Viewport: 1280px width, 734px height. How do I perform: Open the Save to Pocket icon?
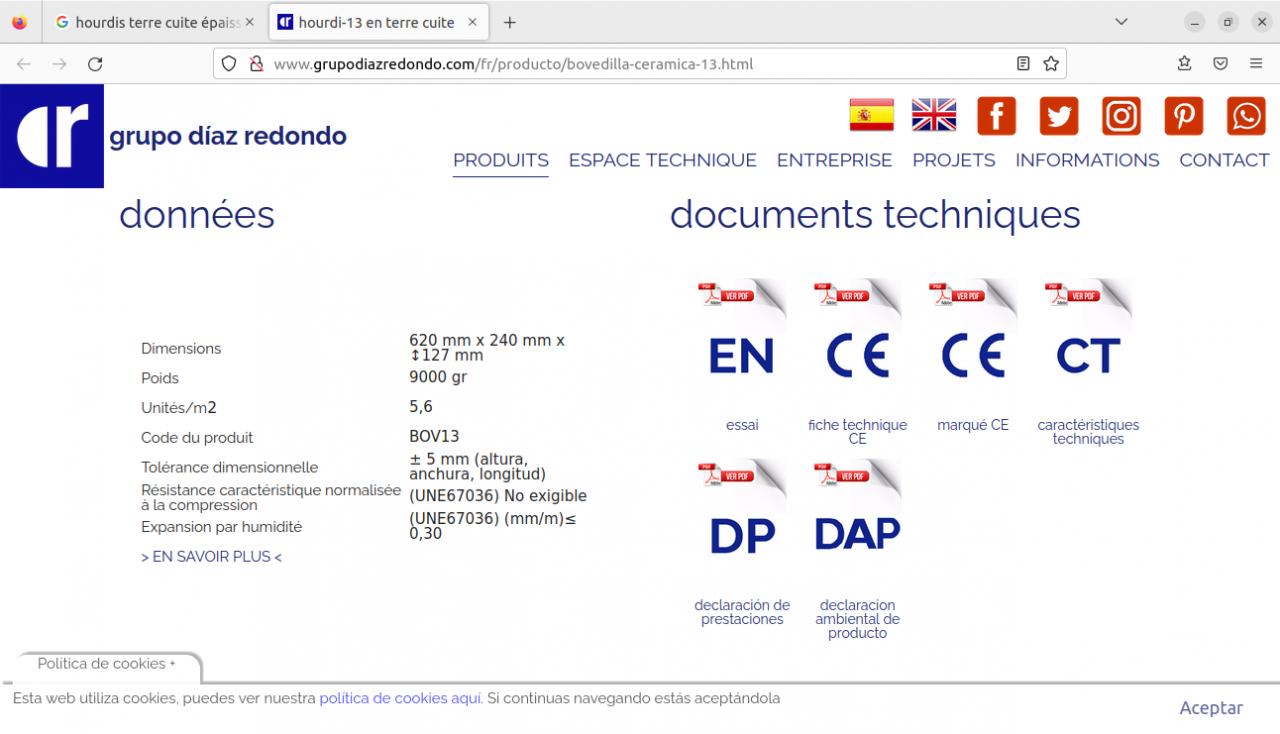[1221, 64]
